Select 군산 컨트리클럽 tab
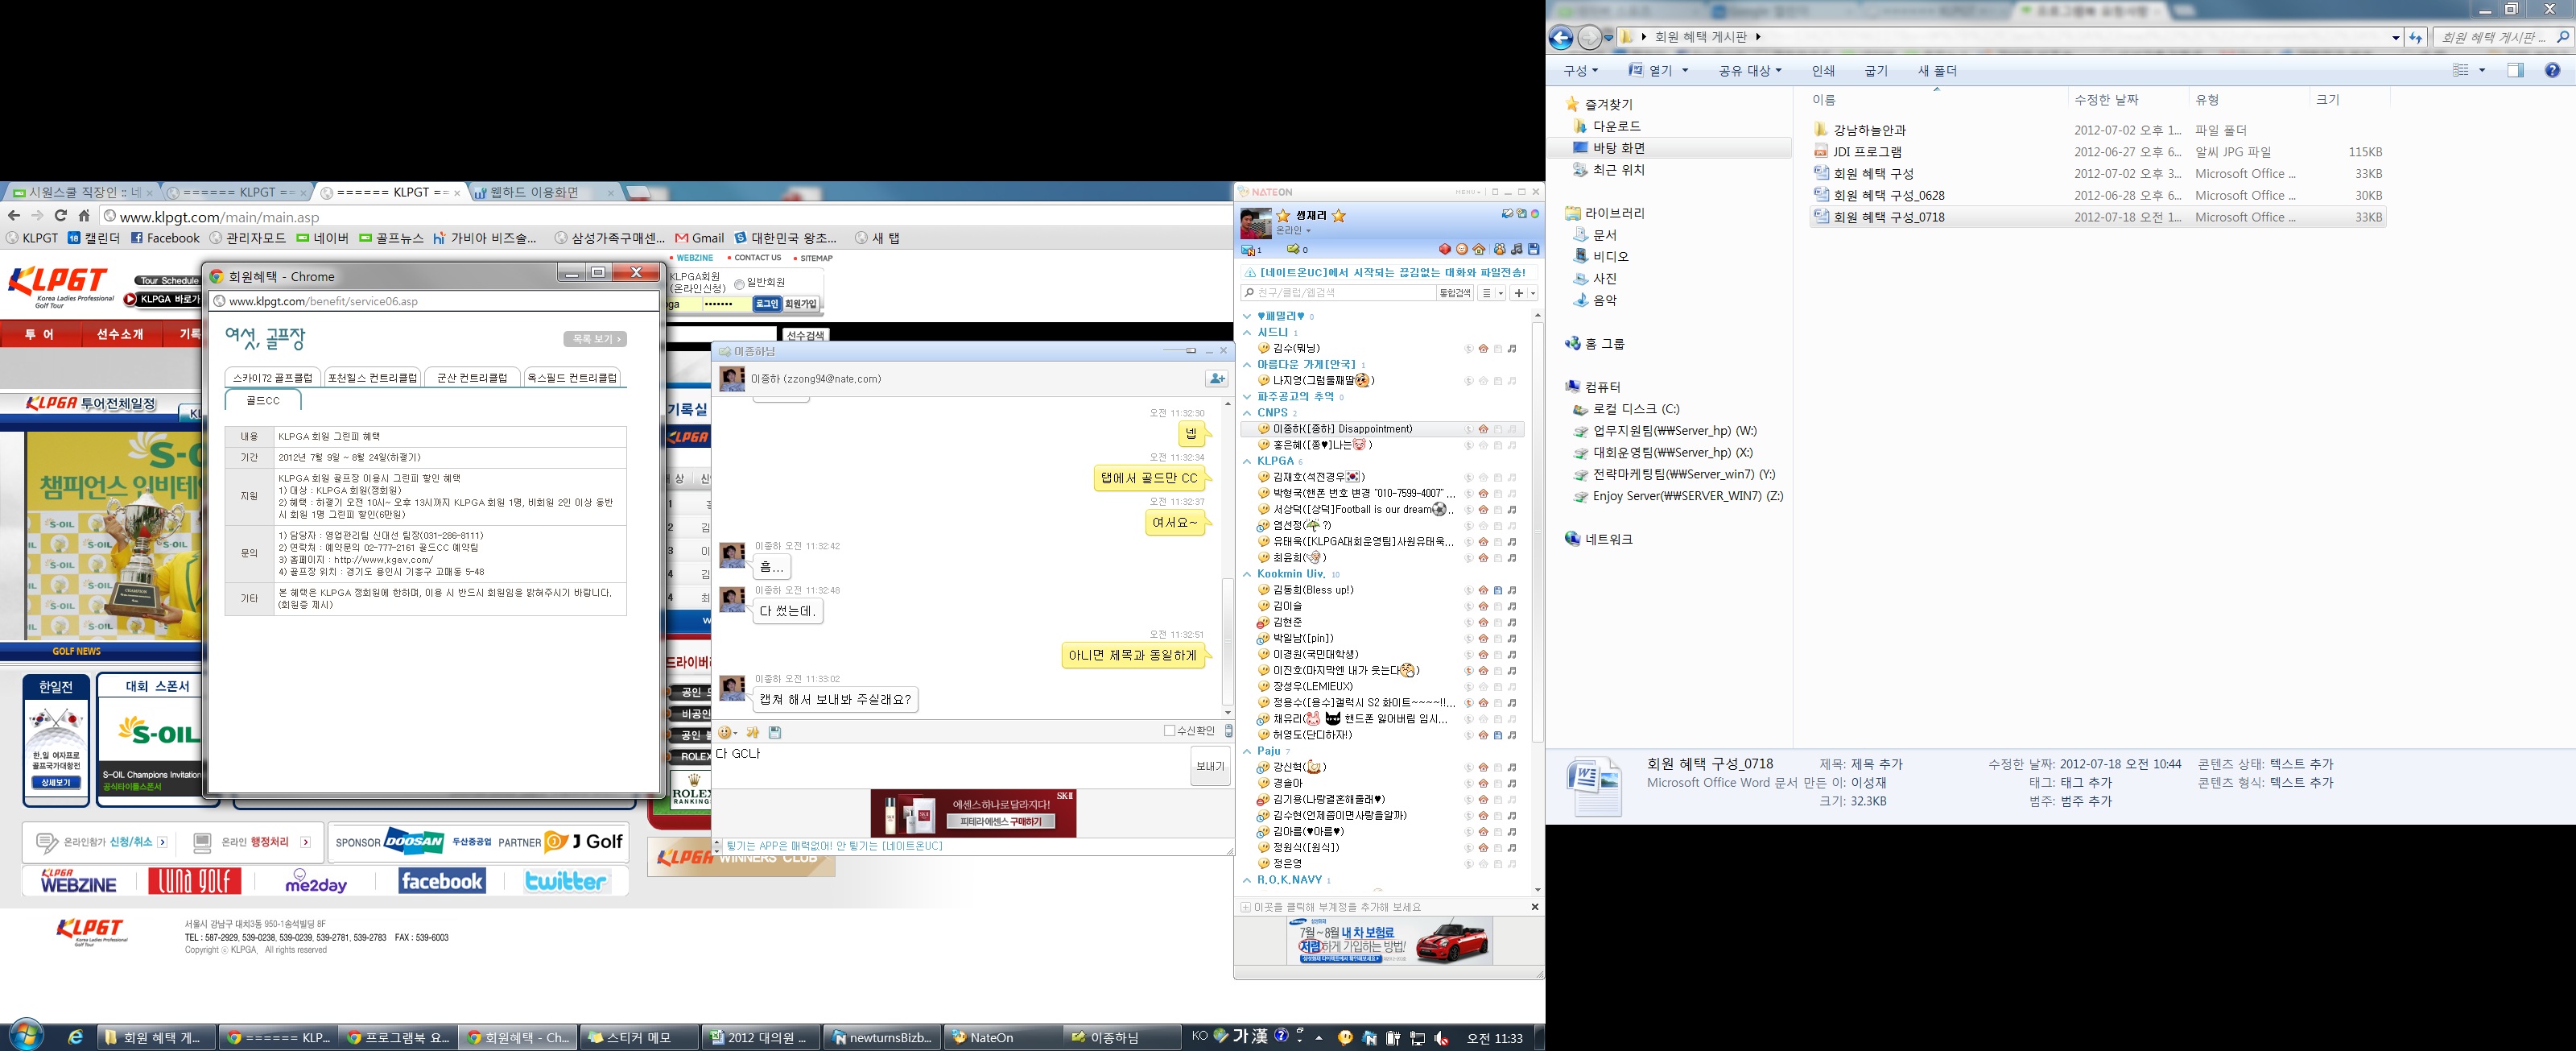Screen dimensions: 2576x1051 coord(472,378)
